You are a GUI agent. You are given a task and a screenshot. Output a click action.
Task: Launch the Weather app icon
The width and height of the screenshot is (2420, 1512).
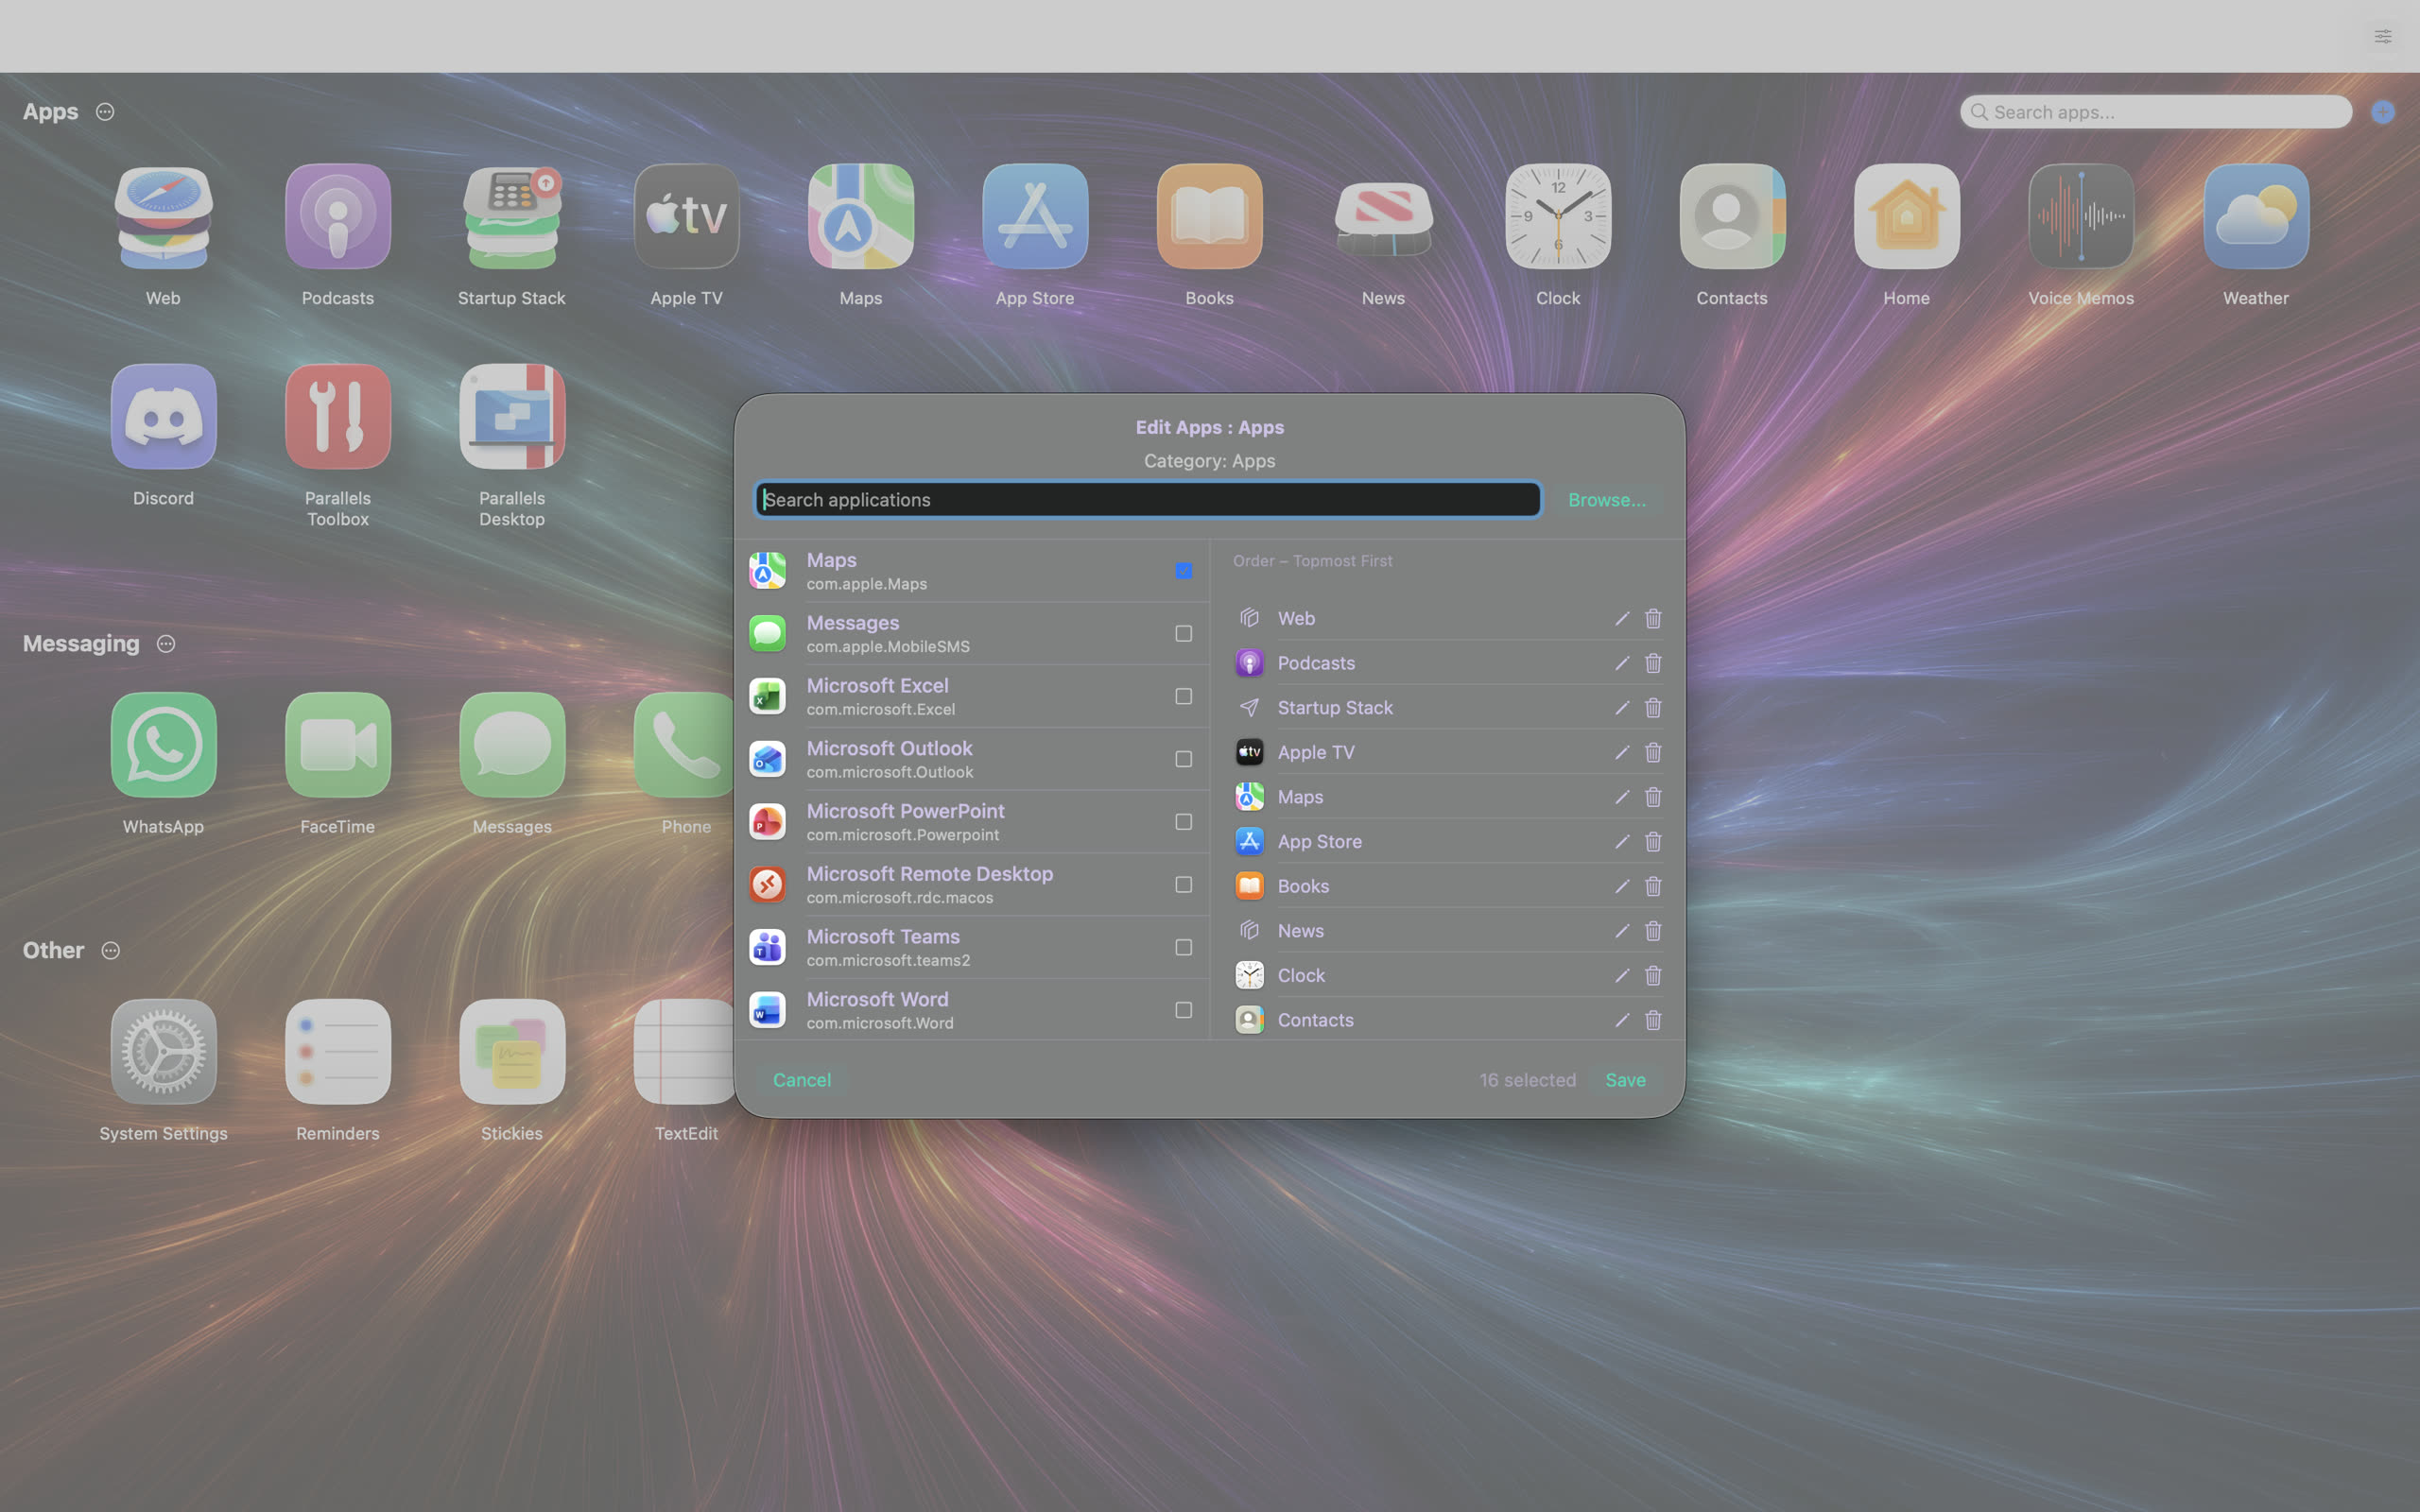tap(2256, 217)
